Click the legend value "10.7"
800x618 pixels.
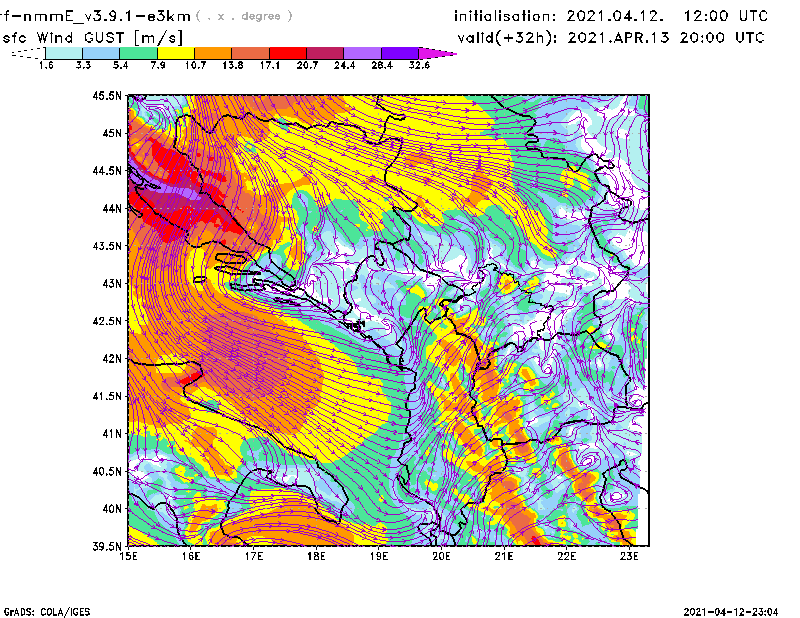click(195, 65)
